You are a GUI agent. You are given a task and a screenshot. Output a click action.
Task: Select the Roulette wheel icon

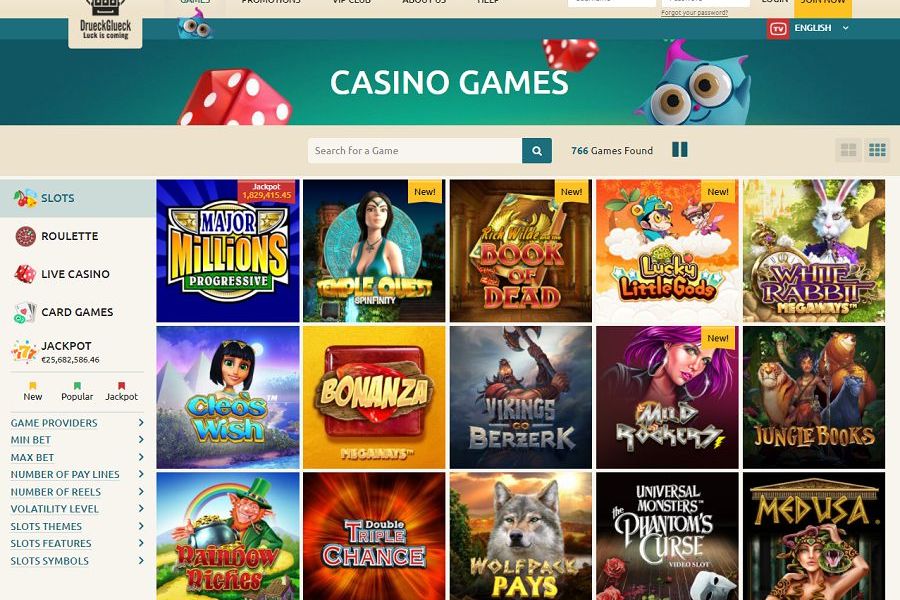click(25, 236)
